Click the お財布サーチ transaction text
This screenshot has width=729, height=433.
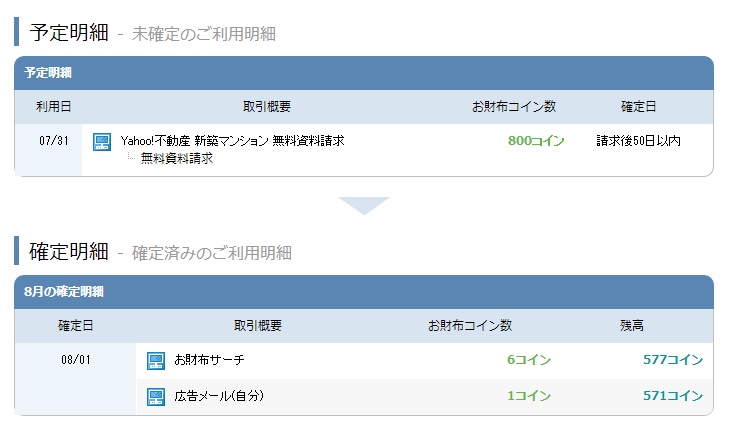[x=209, y=360]
